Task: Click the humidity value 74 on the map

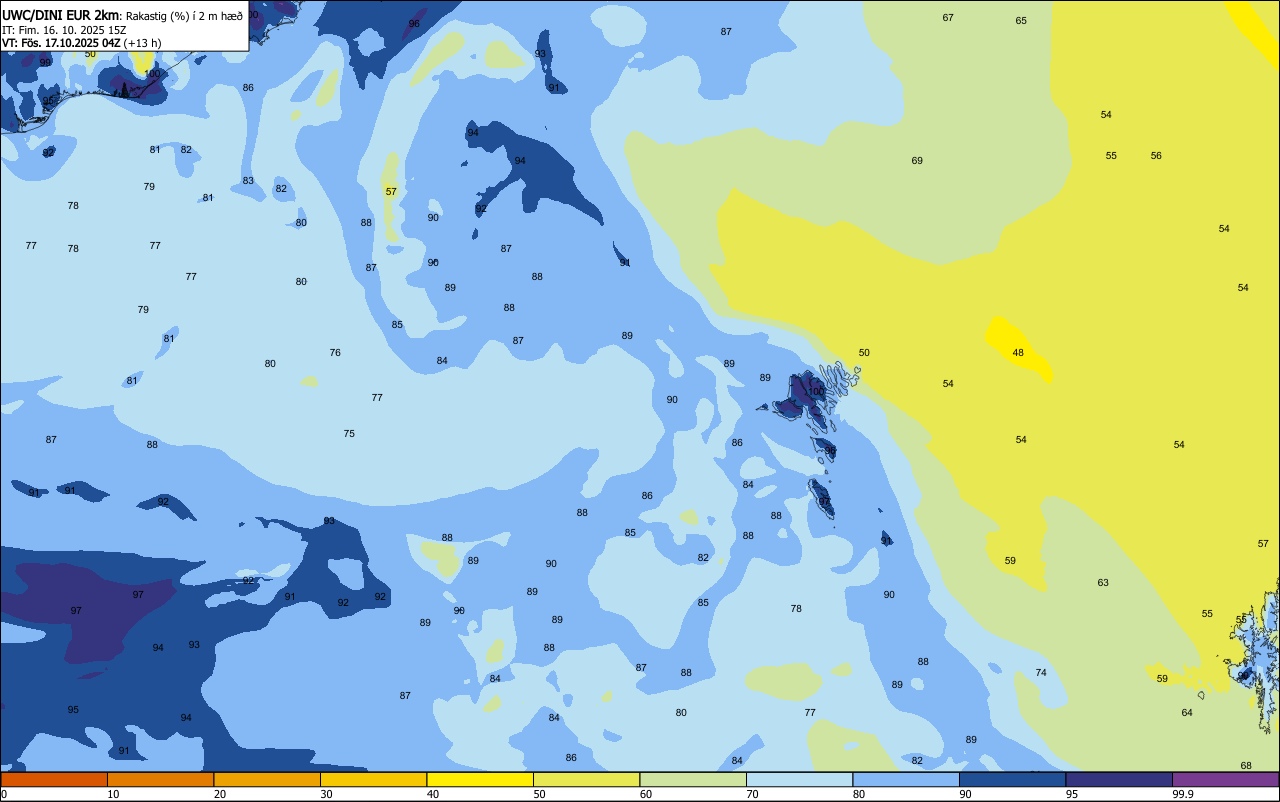Action: click(1041, 673)
